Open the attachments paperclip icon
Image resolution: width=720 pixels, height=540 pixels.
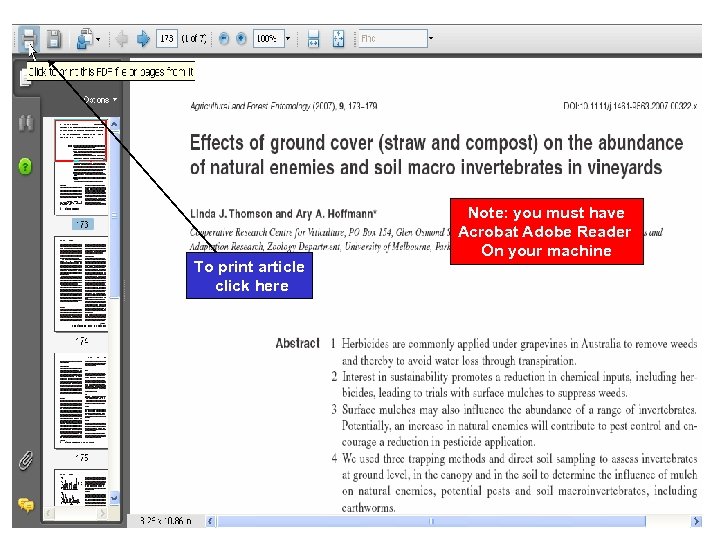26,461
